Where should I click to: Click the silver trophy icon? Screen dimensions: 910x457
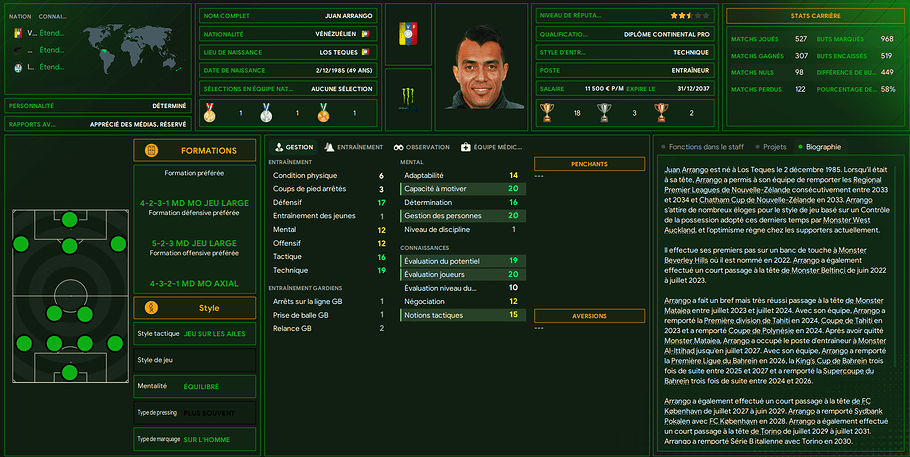click(604, 113)
